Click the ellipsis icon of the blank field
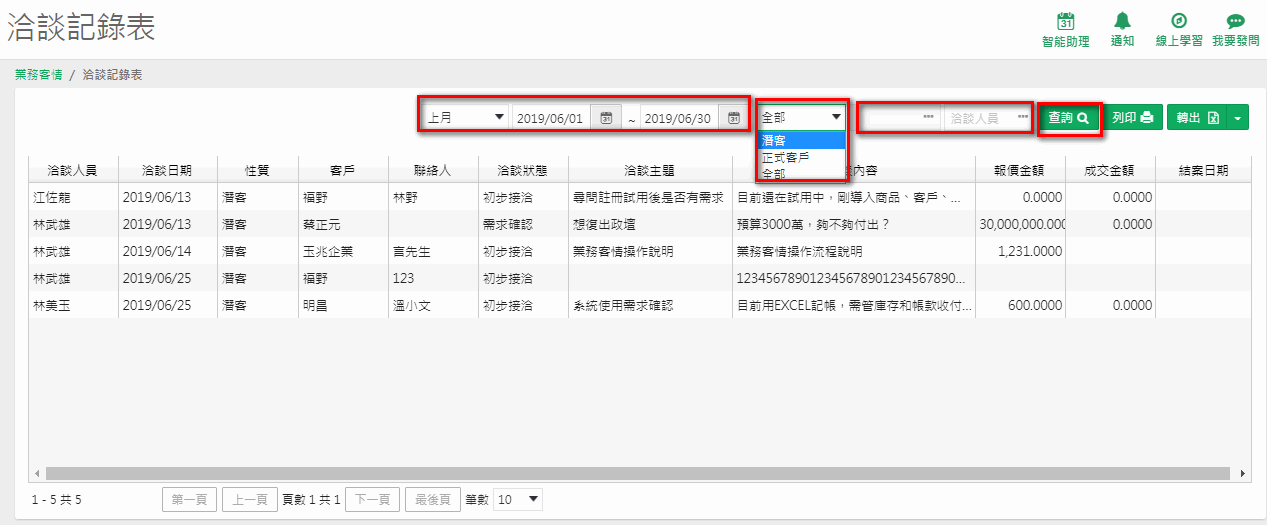Viewport: 1267px width, 525px height. pos(929,118)
